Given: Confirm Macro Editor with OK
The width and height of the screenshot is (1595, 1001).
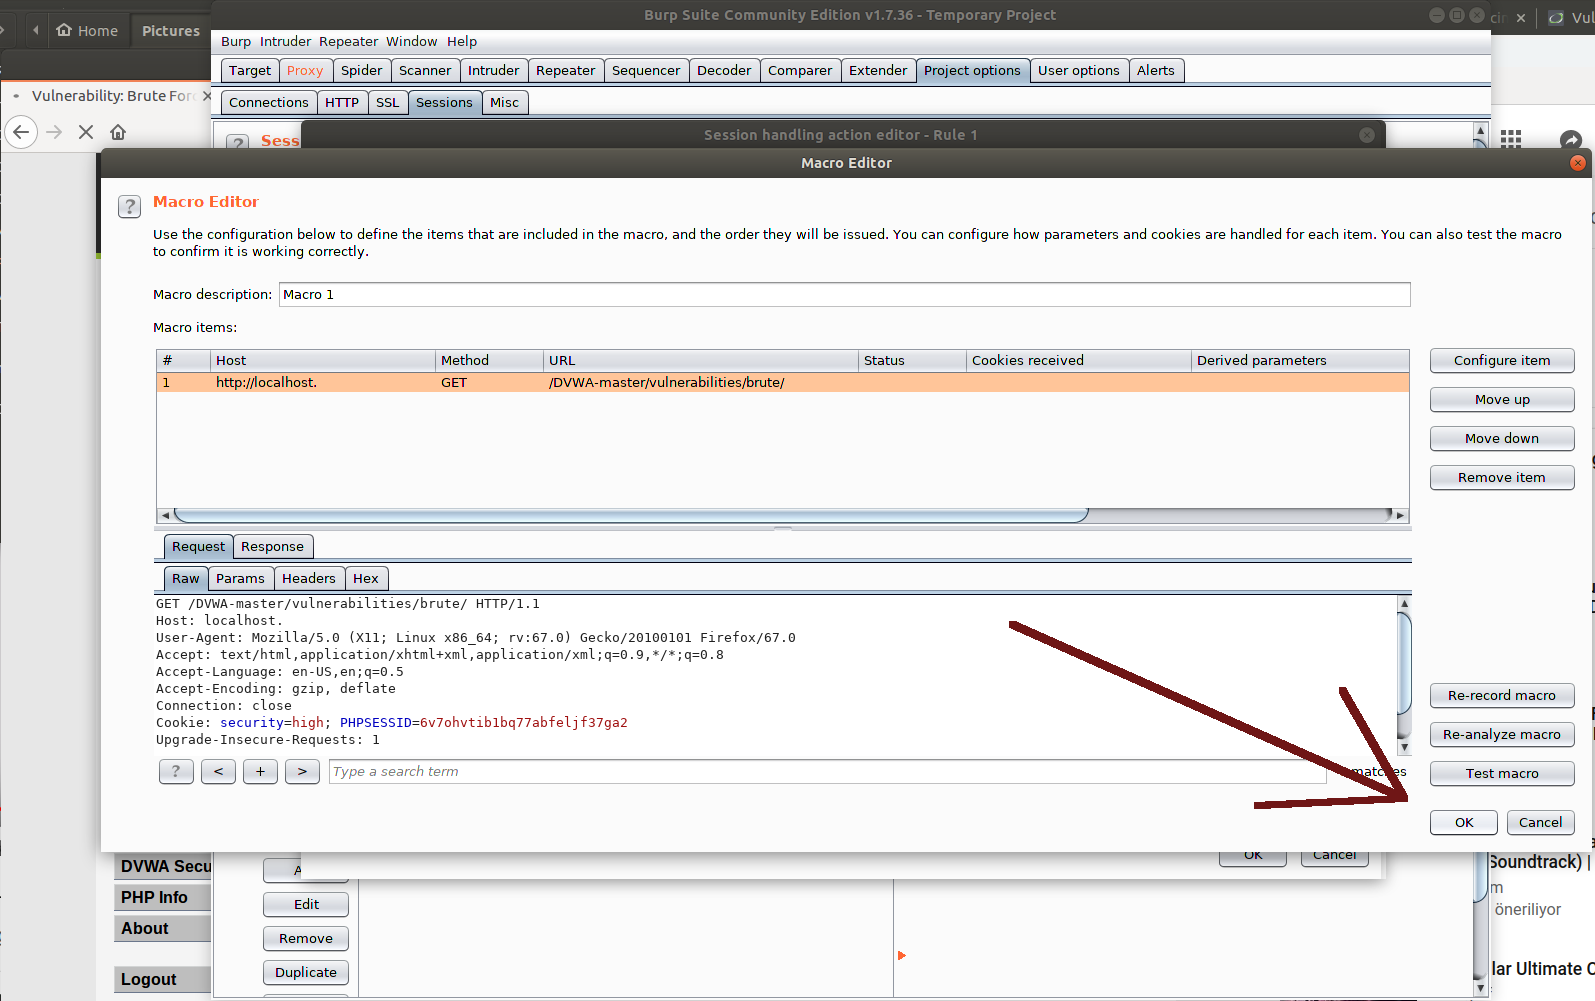Looking at the screenshot, I should pyautogui.click(x=1464, y=822).
